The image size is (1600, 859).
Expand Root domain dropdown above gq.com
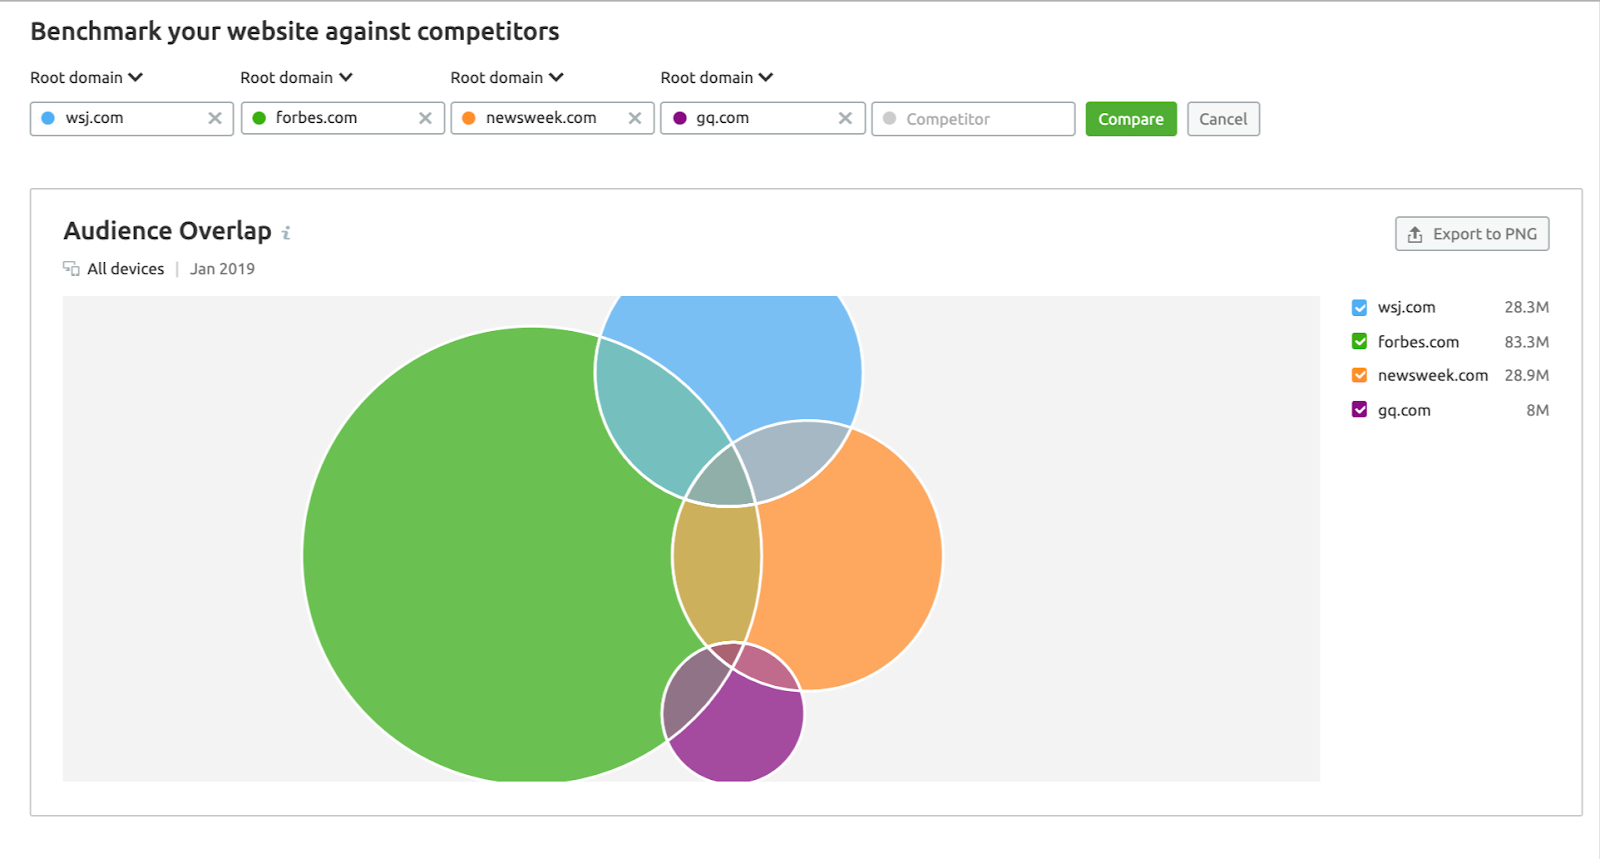pos(717,77)
